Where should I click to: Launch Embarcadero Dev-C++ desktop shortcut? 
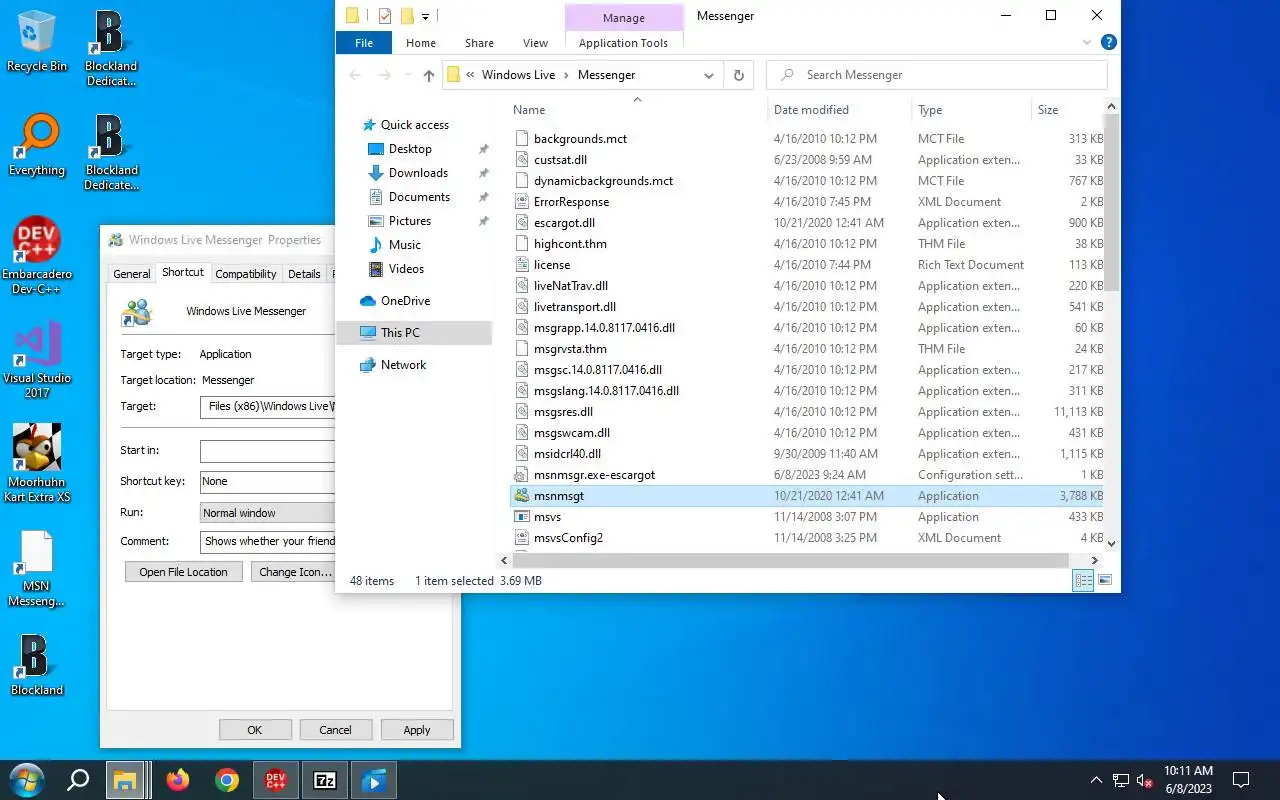37,255
